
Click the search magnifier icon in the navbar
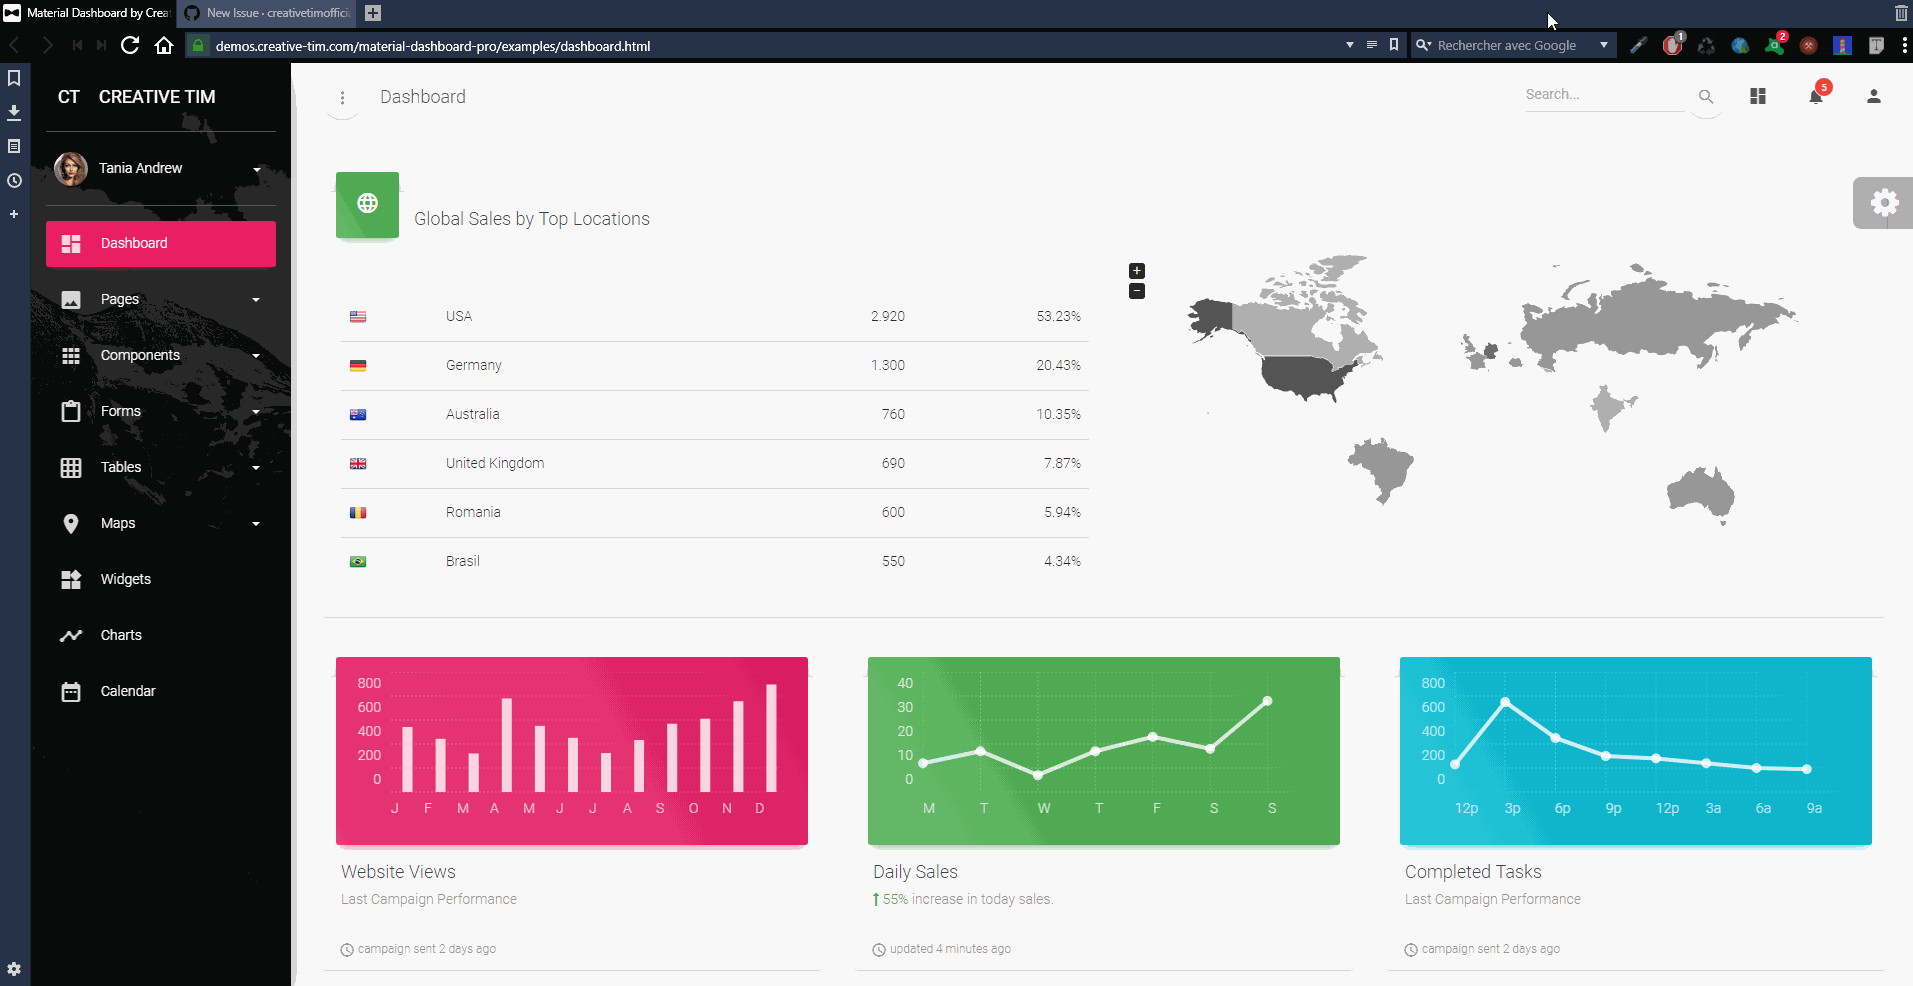[x=1707, y=97]
